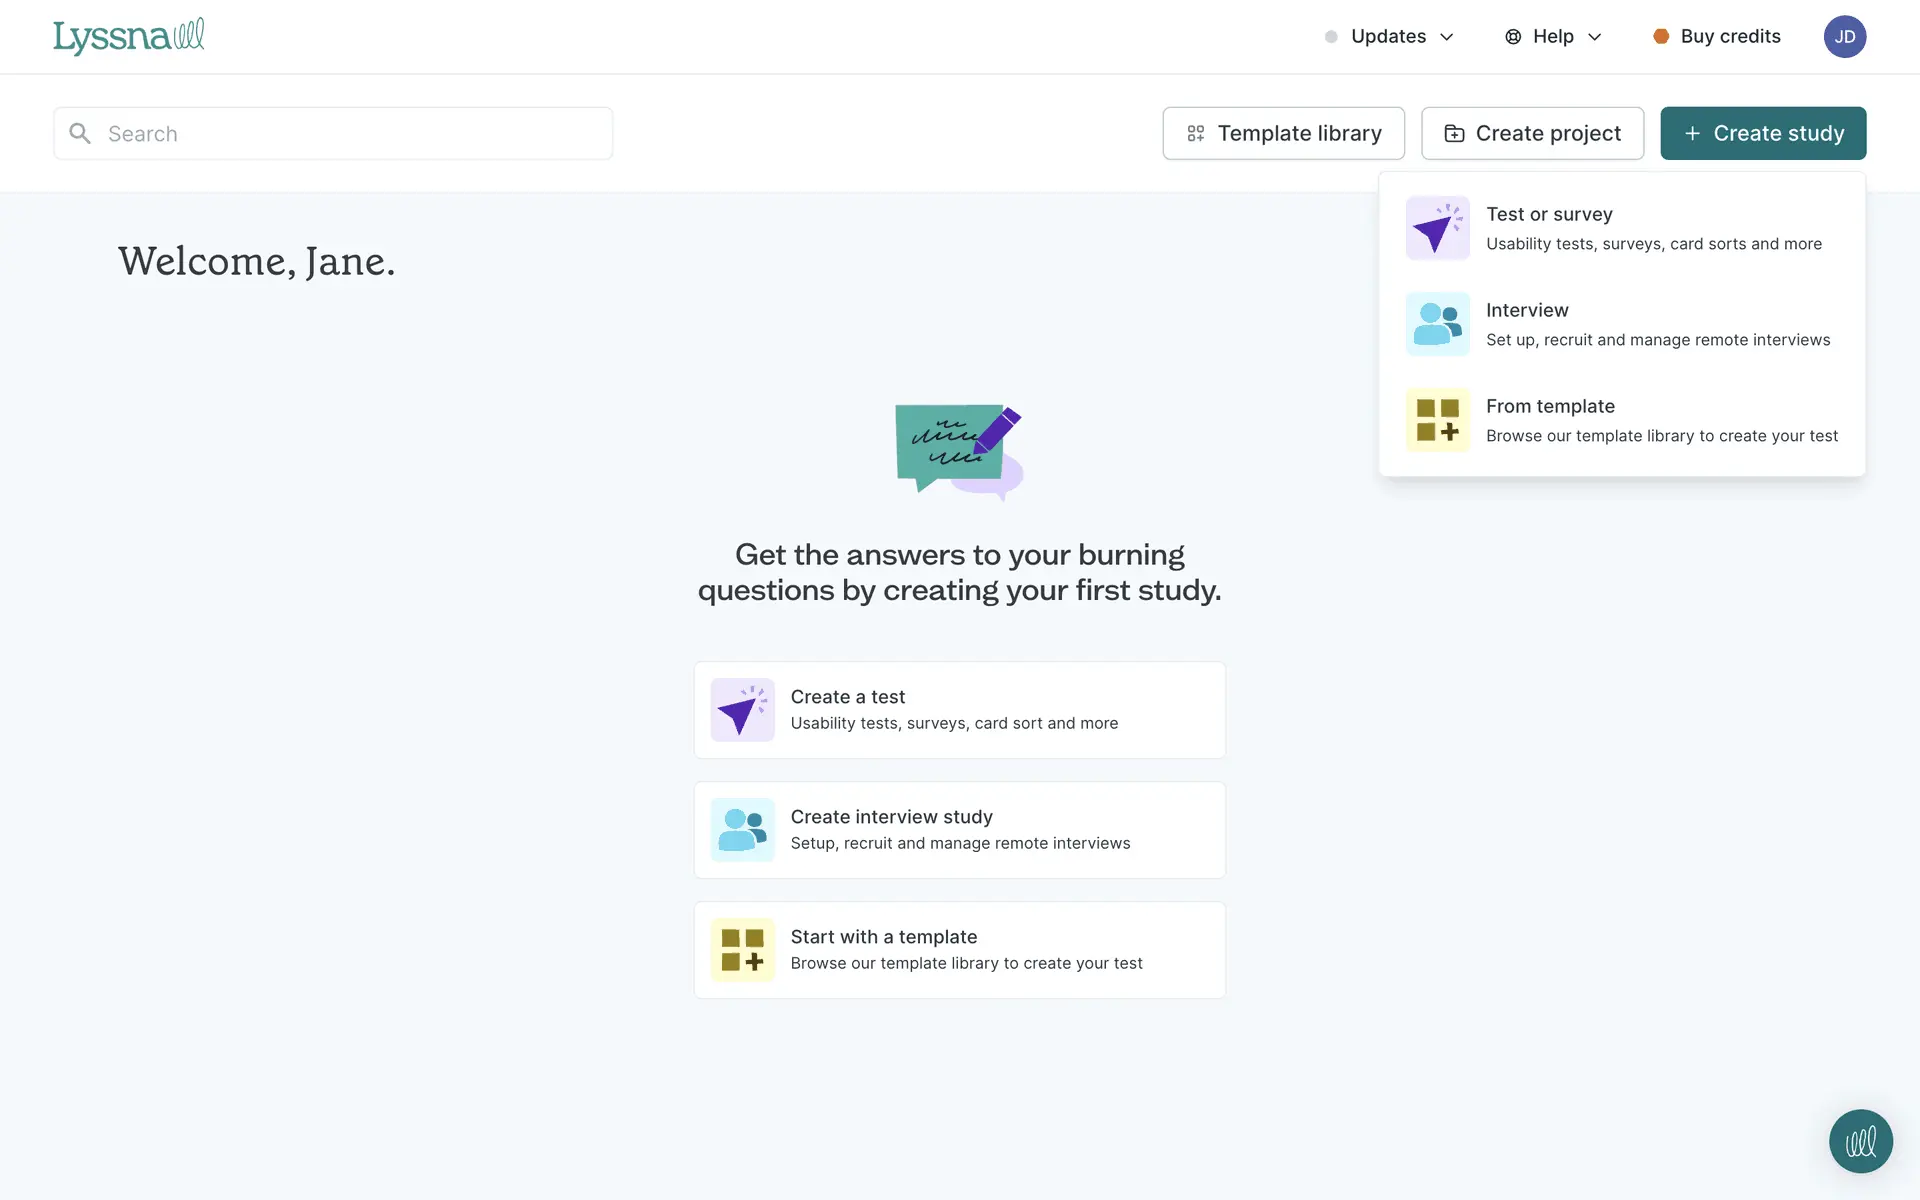The height and width of the screenshot is (1200, 1920).
Task: Expand the Updates dropdown
Action: (1390, 37)
